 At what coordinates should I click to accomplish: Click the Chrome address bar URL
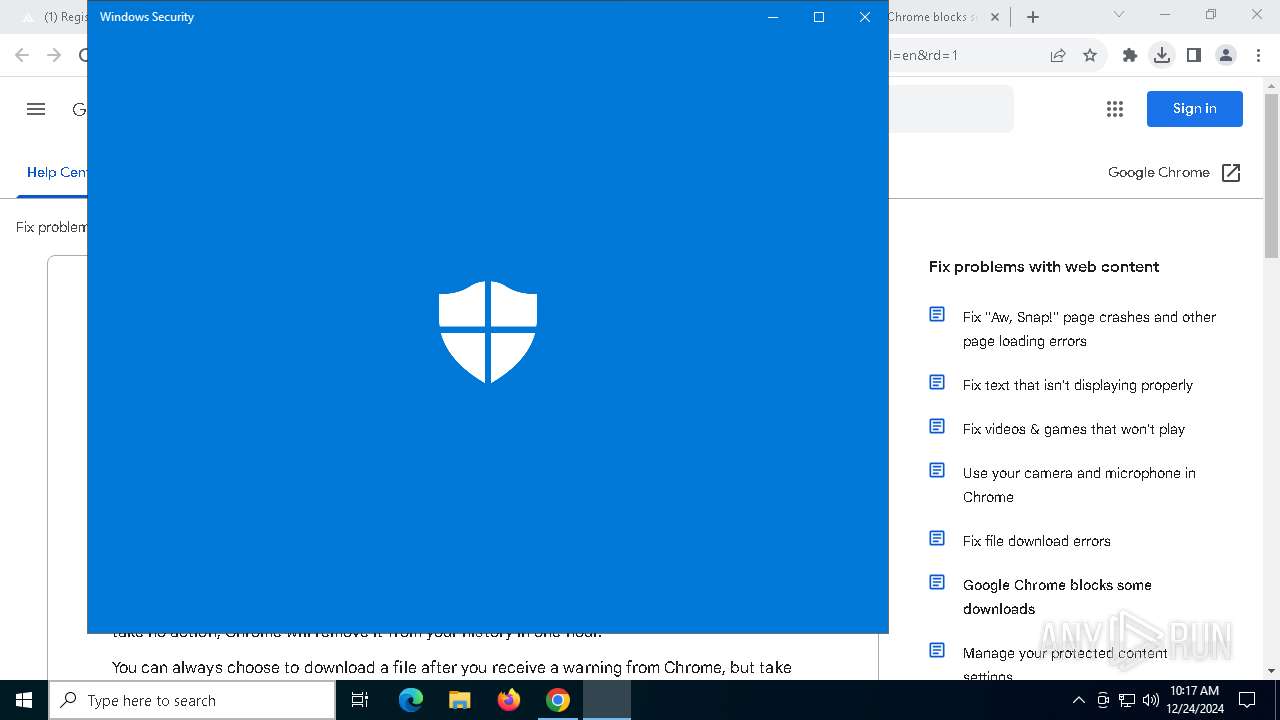coord(924,55)
